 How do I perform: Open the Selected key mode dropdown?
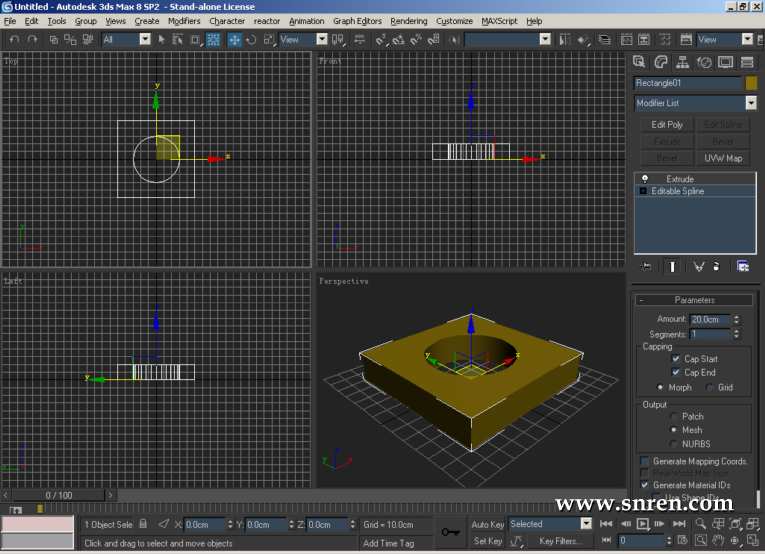586,524
